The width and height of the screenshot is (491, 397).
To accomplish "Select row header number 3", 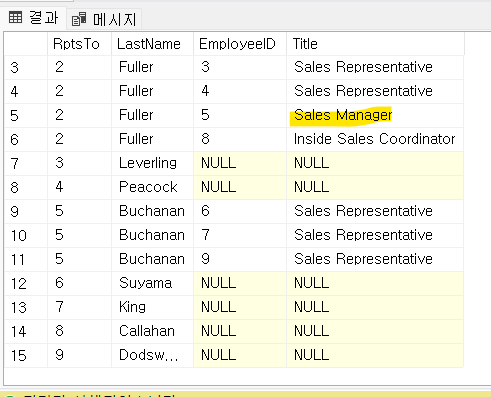I will pyautogui.click(x=26, y=68).
